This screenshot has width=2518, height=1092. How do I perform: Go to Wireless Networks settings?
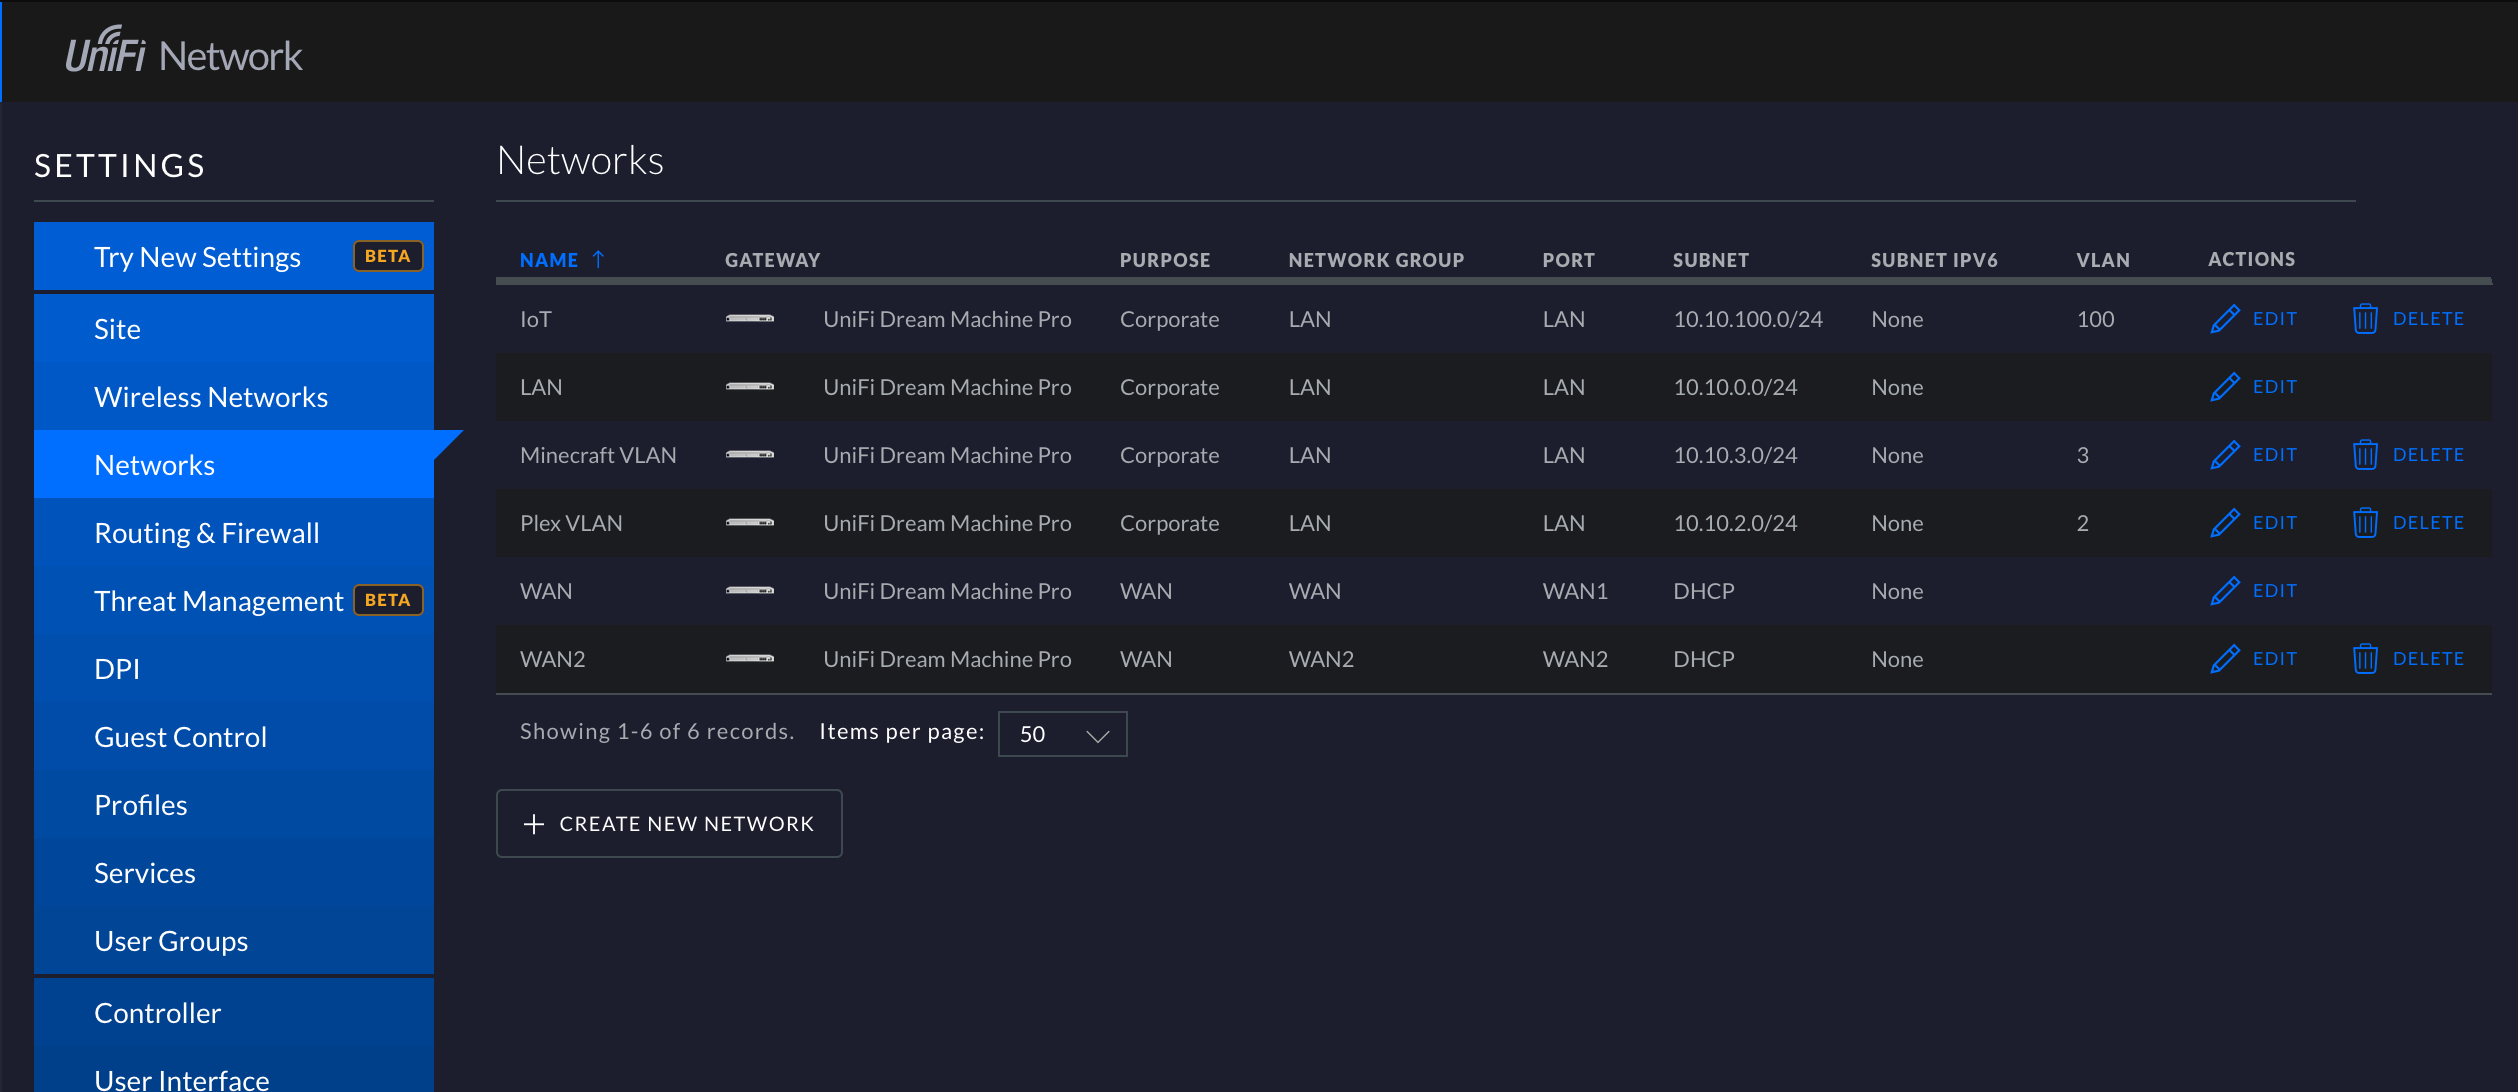[x=234, y=397]
